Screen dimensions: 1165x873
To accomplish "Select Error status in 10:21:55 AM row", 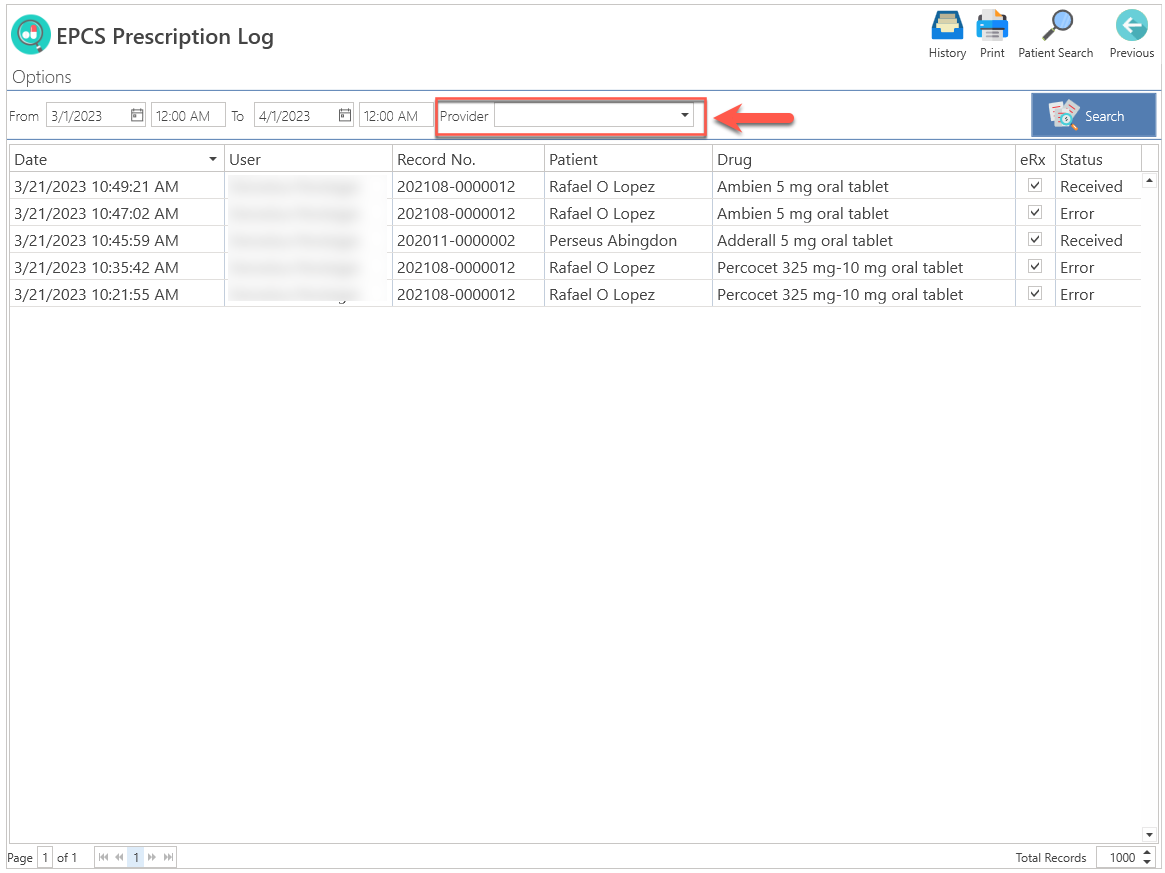I will pos(1097,294).
